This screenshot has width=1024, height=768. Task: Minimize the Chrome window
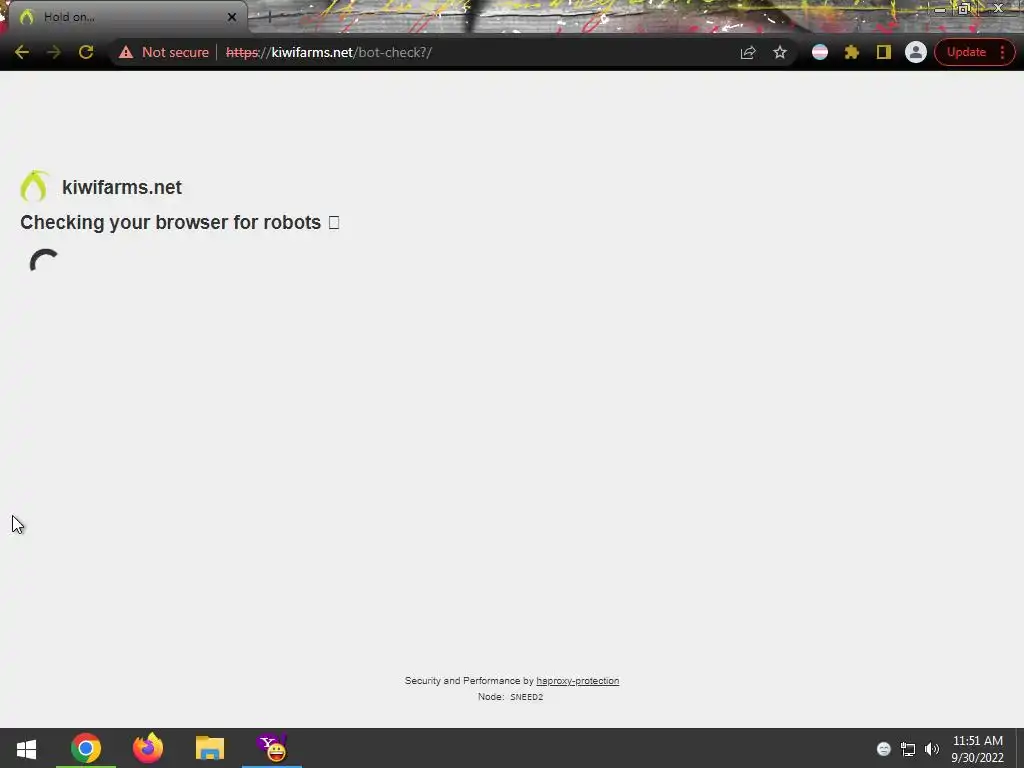[939, 8]
